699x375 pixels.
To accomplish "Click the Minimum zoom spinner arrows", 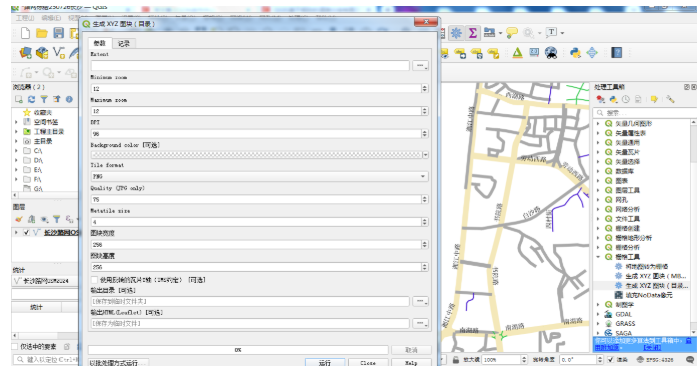I will 424,88.
